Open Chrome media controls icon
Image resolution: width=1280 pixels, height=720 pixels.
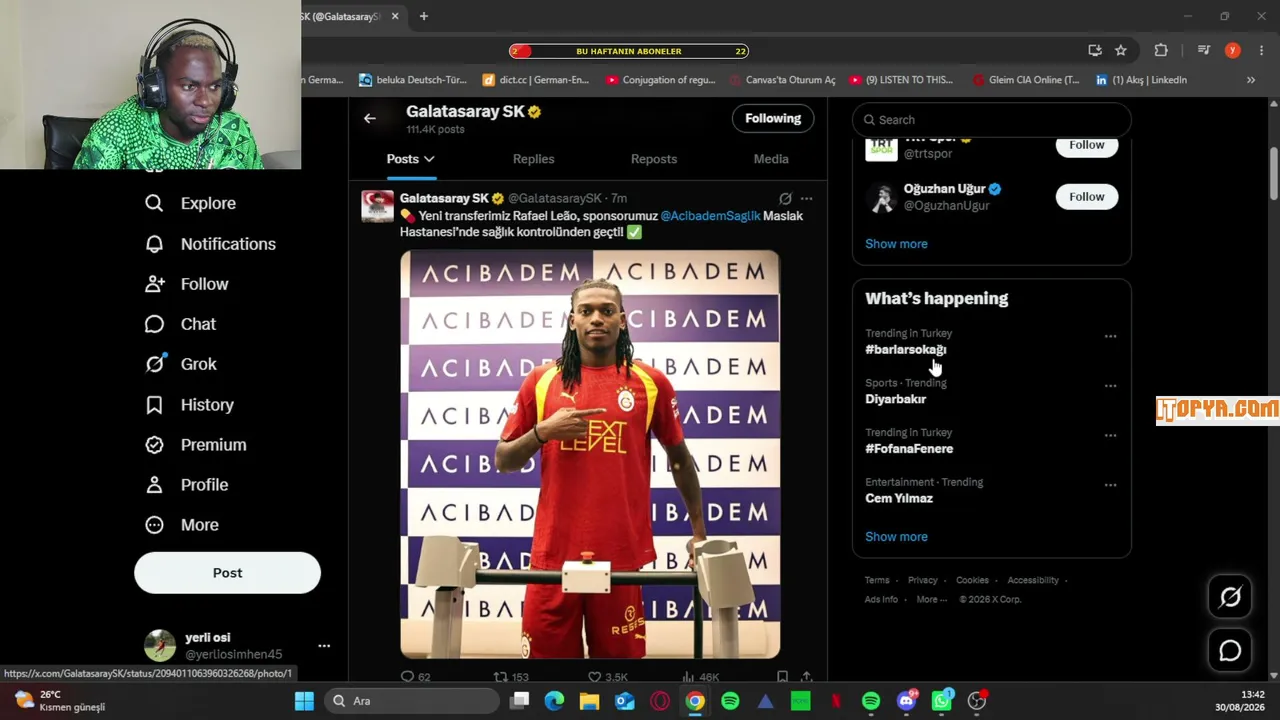pos(1204,50)
